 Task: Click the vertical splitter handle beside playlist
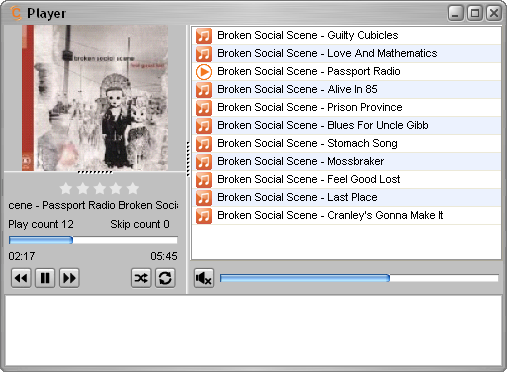[x=188, y=159]
